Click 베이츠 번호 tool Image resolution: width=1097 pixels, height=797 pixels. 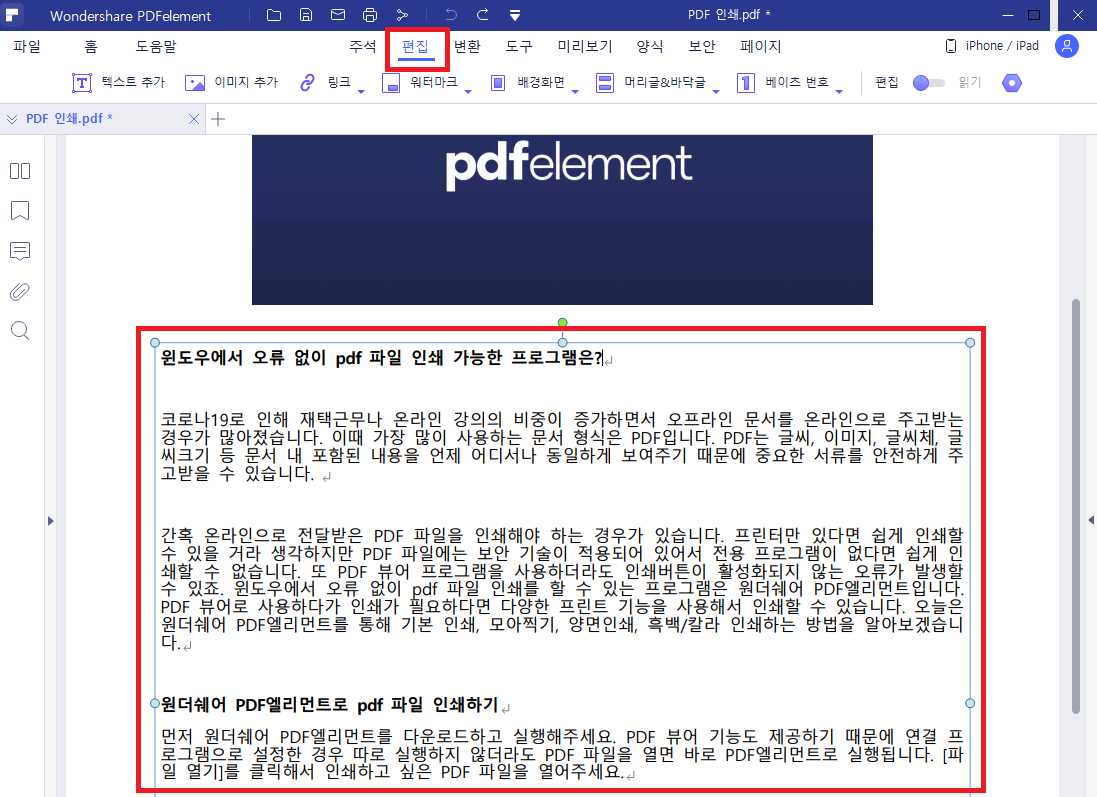(783, 83)
